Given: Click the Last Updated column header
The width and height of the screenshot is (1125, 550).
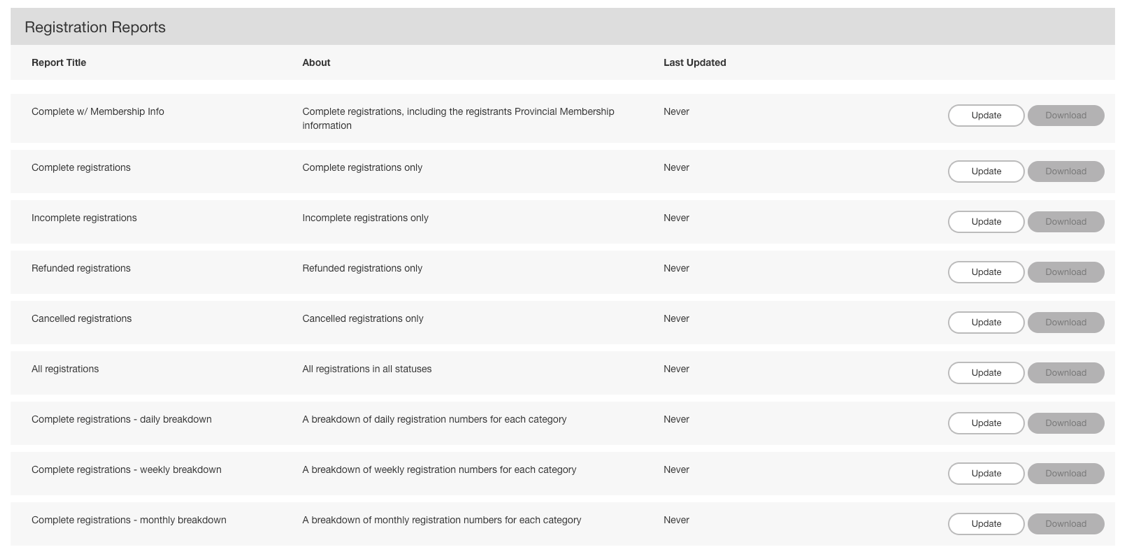Looking at the screenshot, I should pyautogui.click(x=694, y=63).
